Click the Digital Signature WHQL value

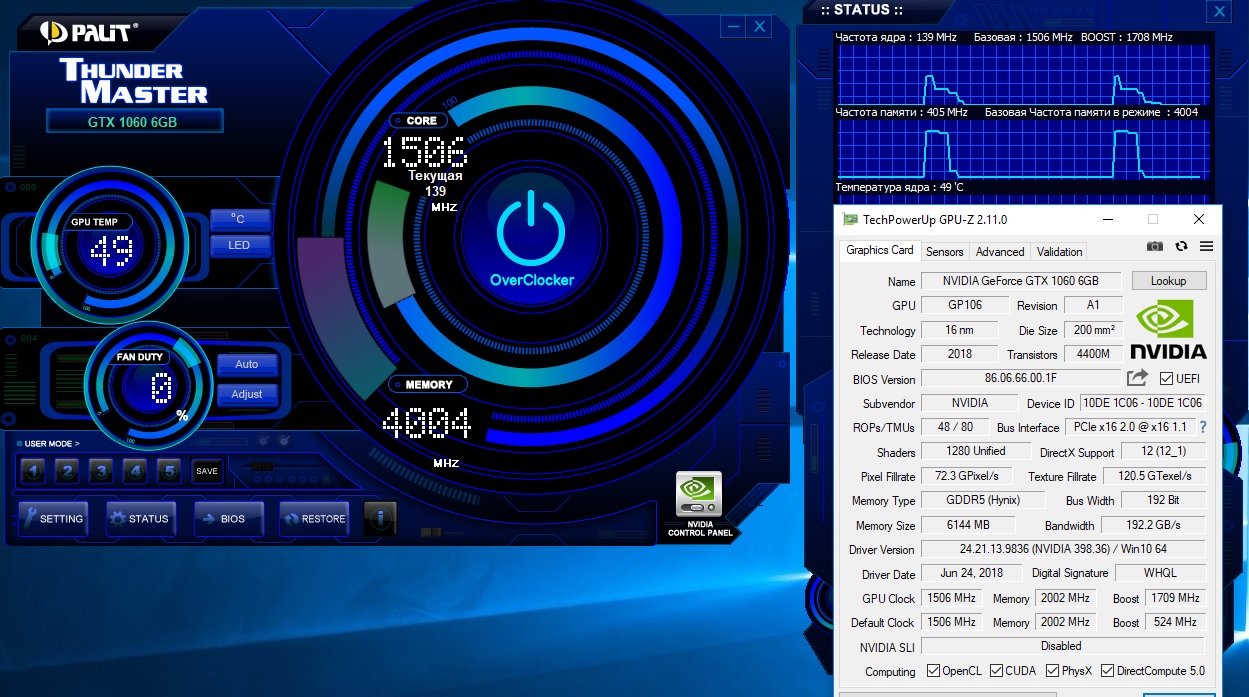point(1160,573)
